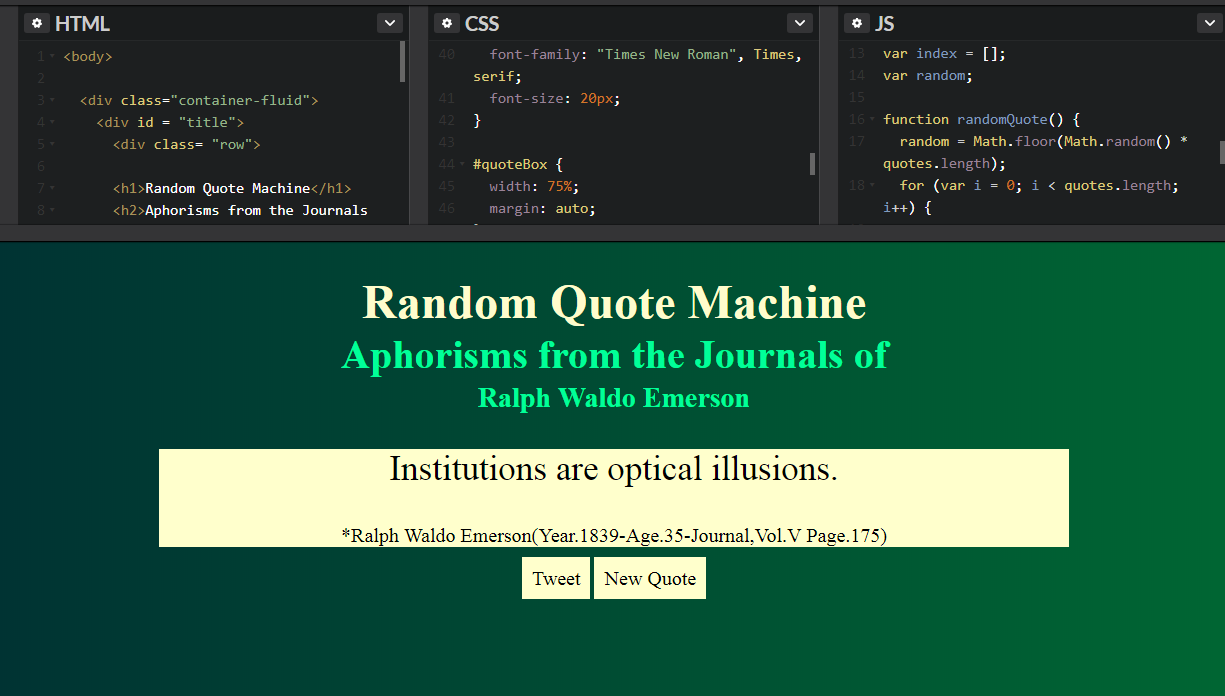Fold for loop at JS line 18
The width and height of the screenshot is (1225, 696).
pyautogui.click(x=872, y=186)
